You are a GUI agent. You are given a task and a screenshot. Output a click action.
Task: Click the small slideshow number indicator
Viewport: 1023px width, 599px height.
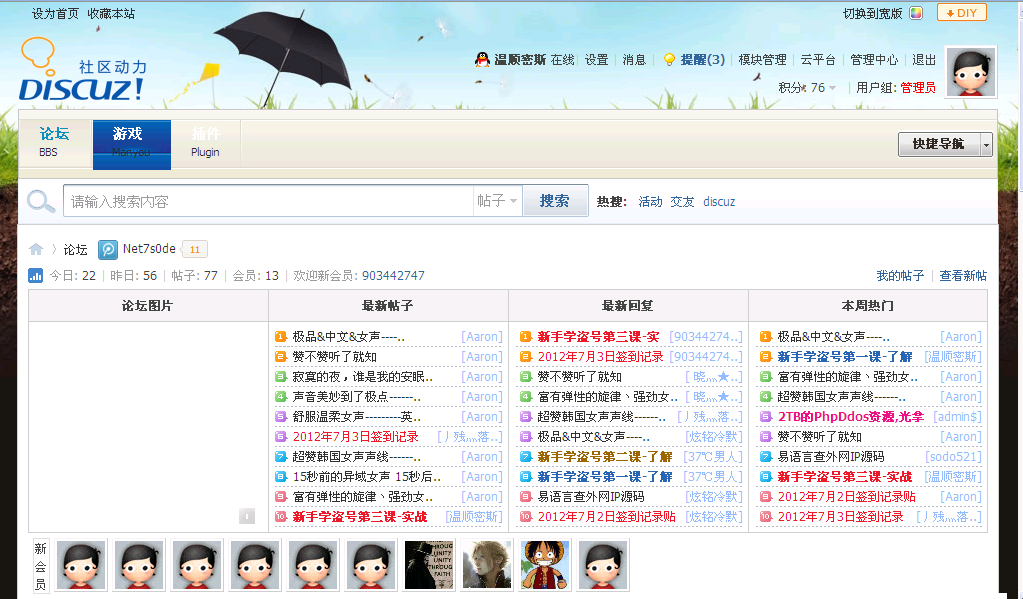coord(247,516)
